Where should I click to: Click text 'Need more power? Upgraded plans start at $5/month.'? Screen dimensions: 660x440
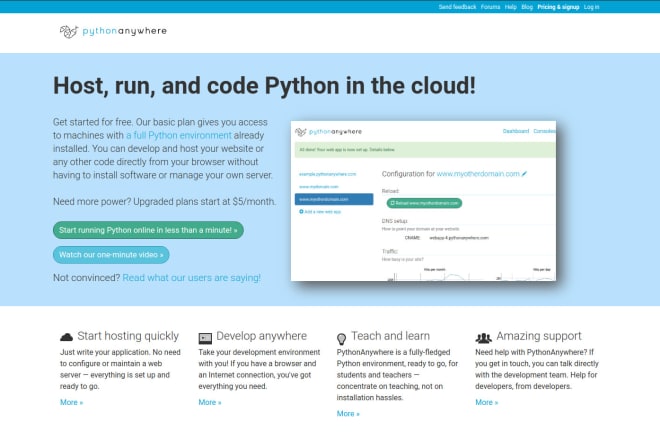click(x=165, y=202)
